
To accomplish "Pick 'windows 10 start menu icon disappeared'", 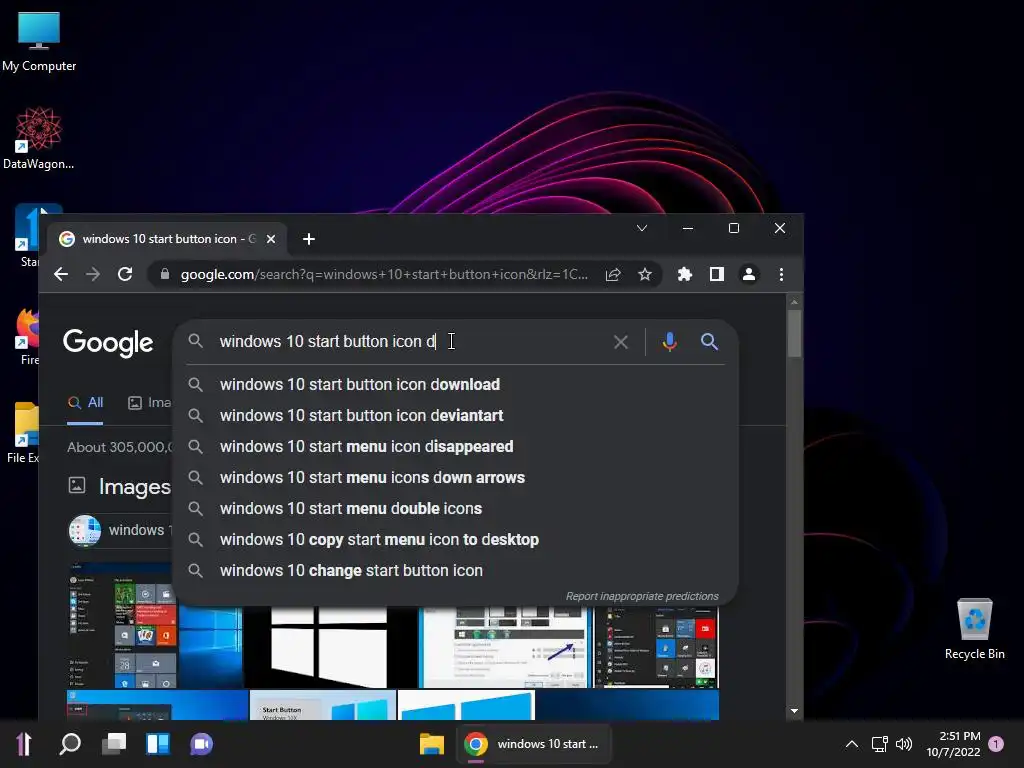I will coord(456,447).
